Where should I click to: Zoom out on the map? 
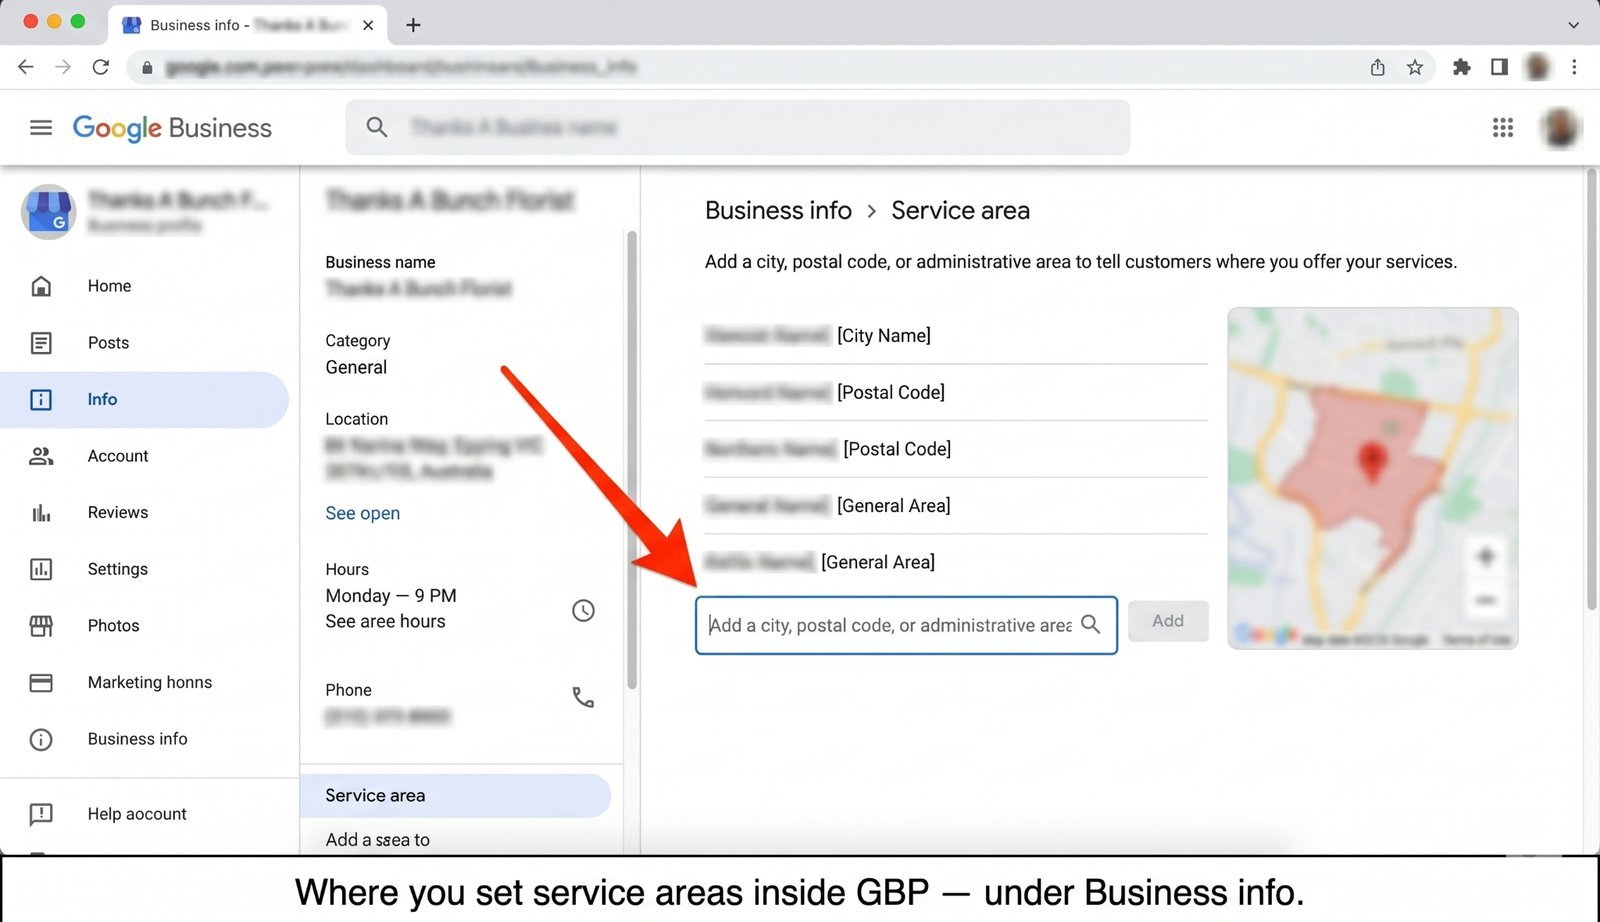(x=1486, y=600)
